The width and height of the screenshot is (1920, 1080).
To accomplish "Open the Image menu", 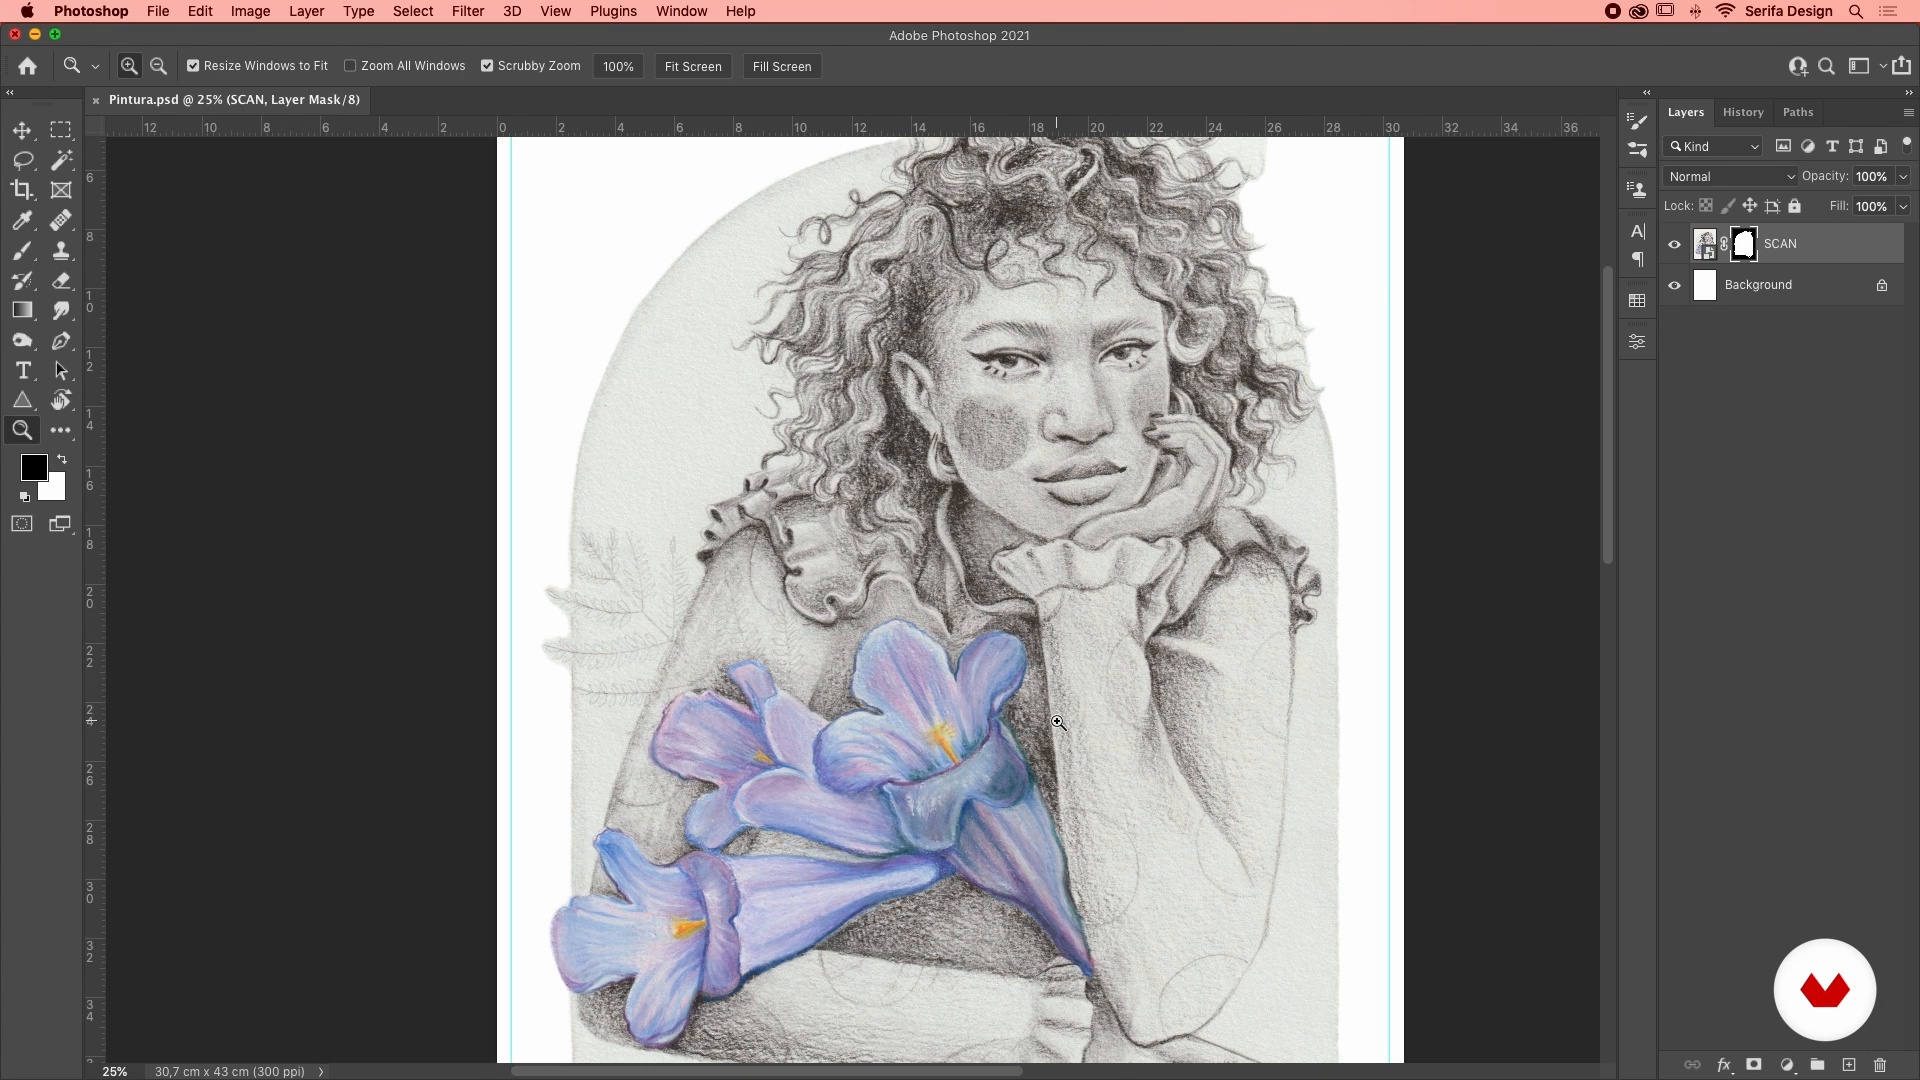I will 250,11.
